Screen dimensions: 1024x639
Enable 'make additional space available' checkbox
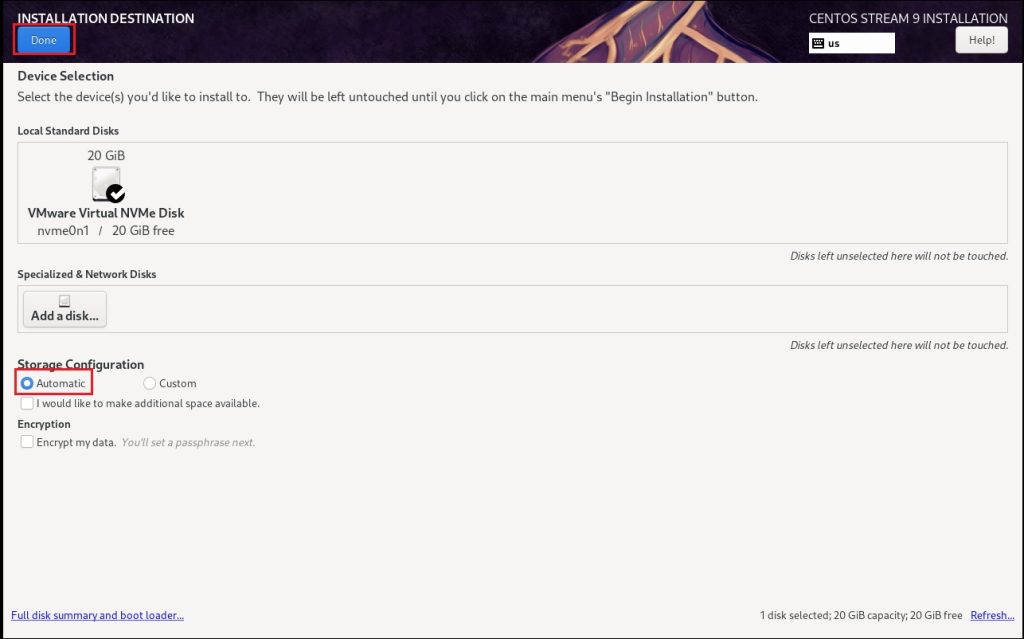coord(27,404)
